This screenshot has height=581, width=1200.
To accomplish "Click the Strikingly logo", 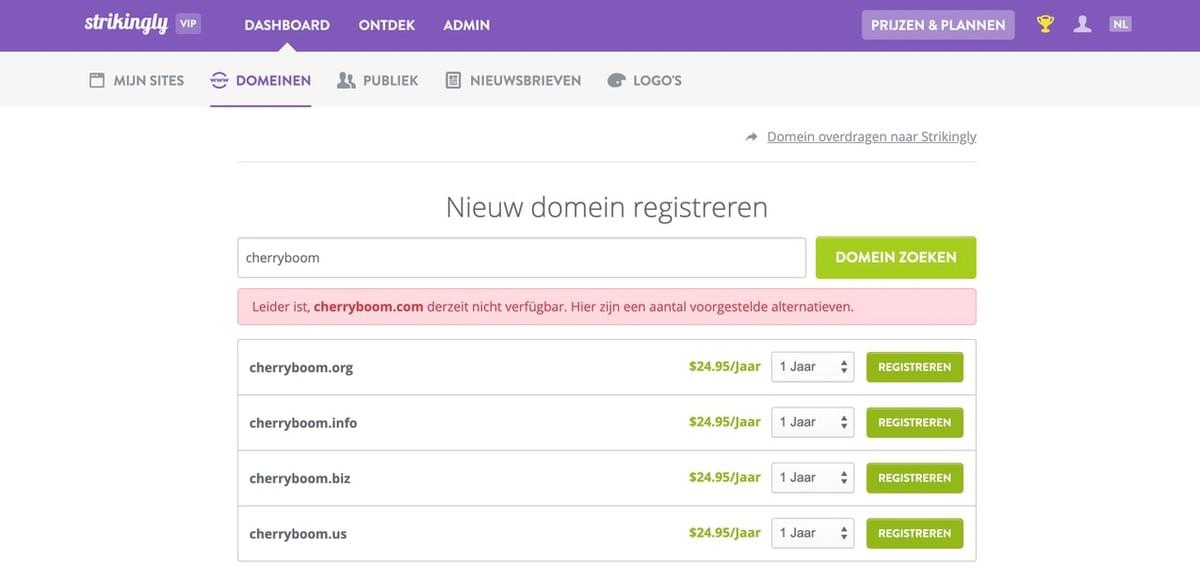I will 127,23.
